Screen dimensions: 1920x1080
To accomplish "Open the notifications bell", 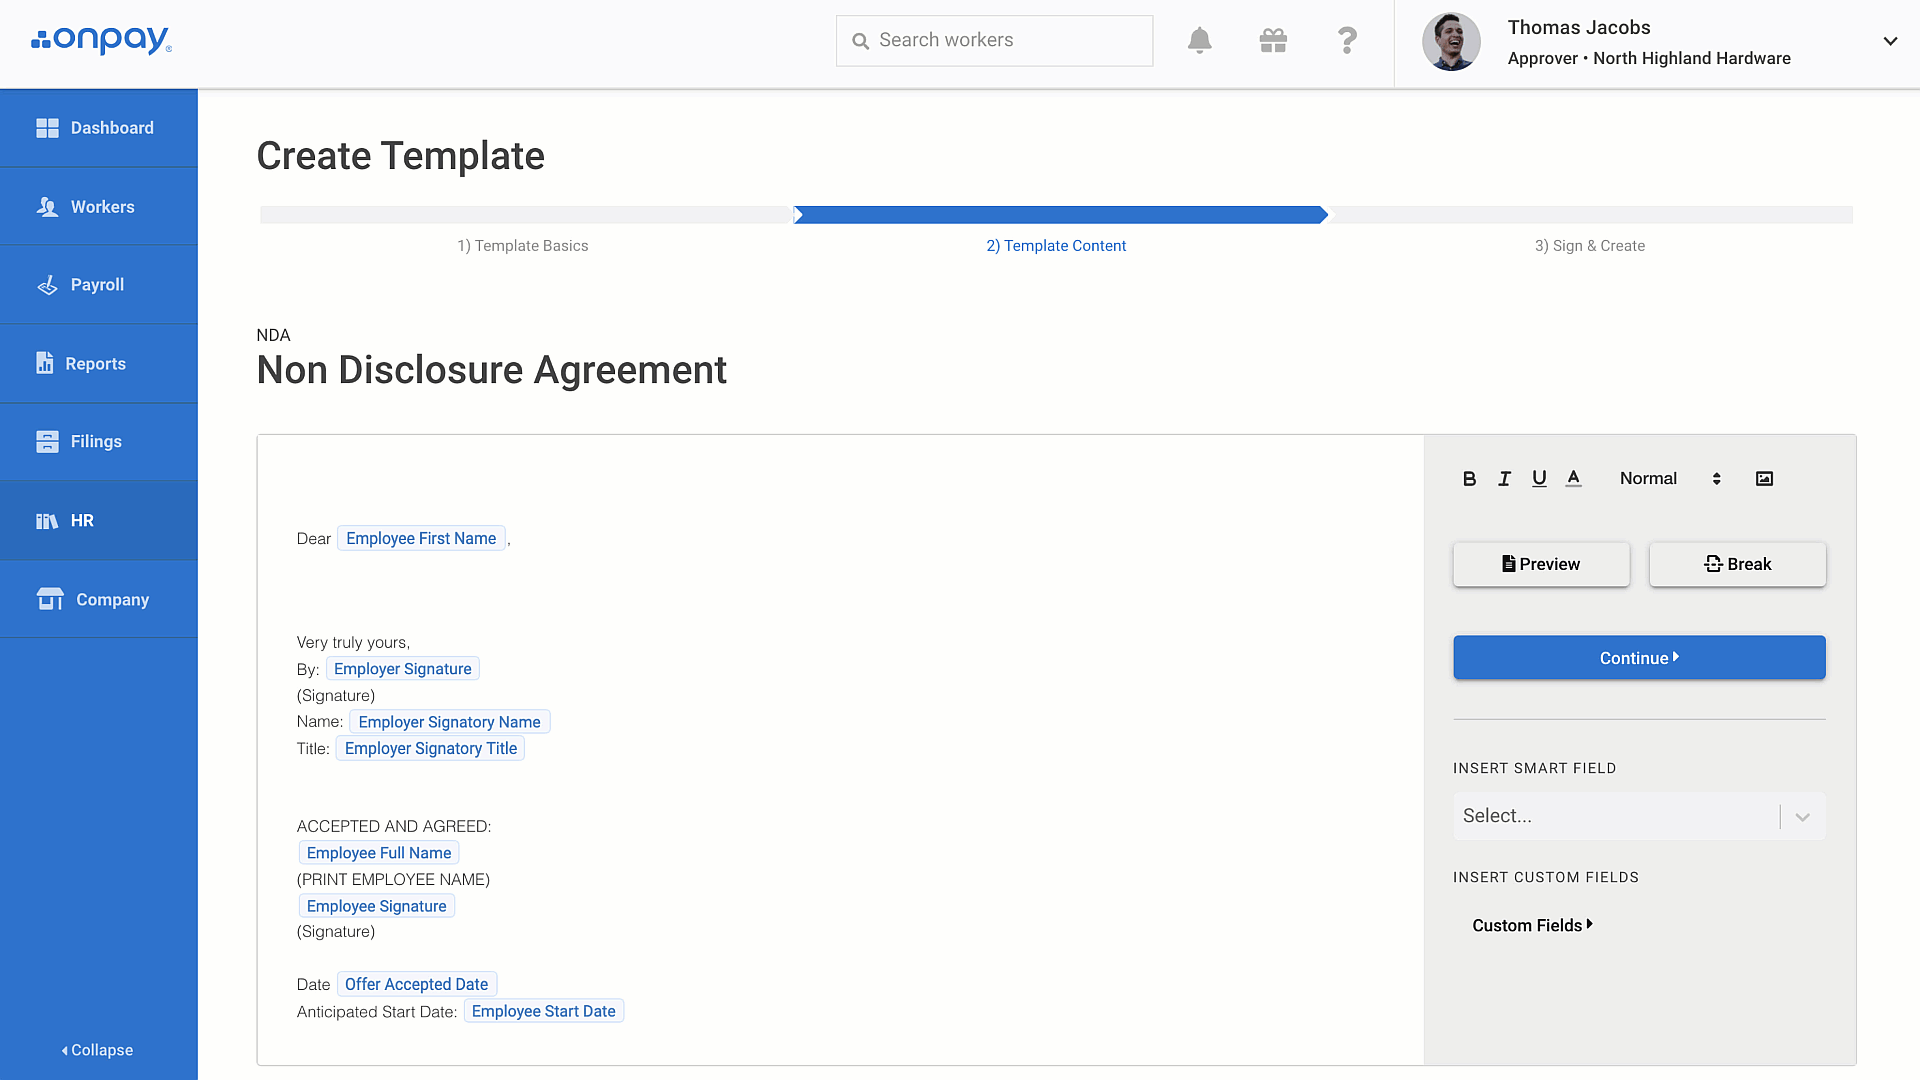I will pos(1199,40).
